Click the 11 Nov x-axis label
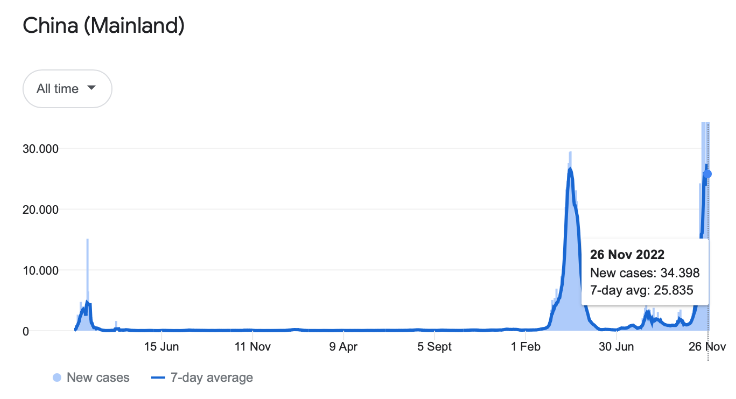The width and height of the screenshot is (736, 399). 253,347
